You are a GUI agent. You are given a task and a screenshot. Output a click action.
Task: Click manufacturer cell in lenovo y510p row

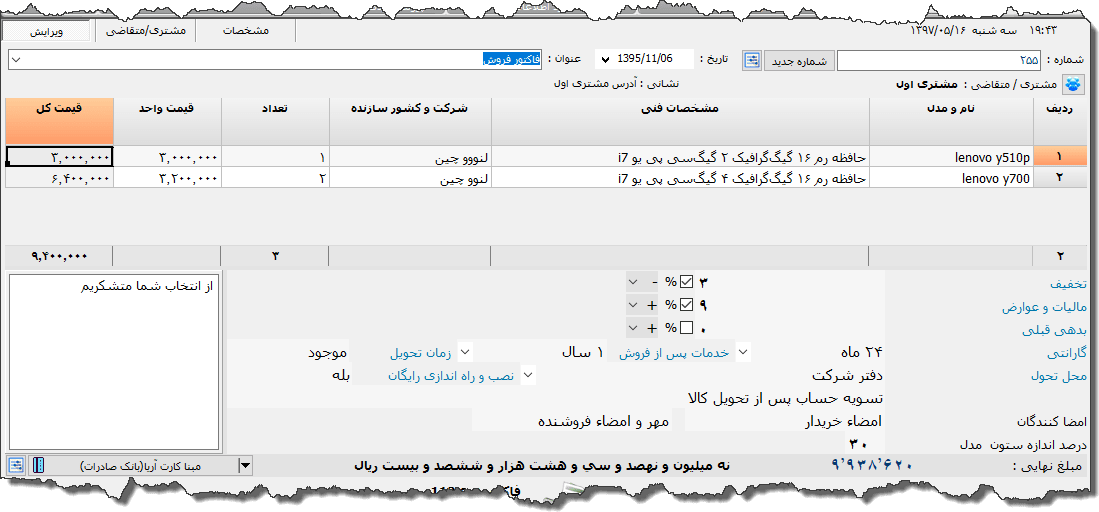[411, 156]
